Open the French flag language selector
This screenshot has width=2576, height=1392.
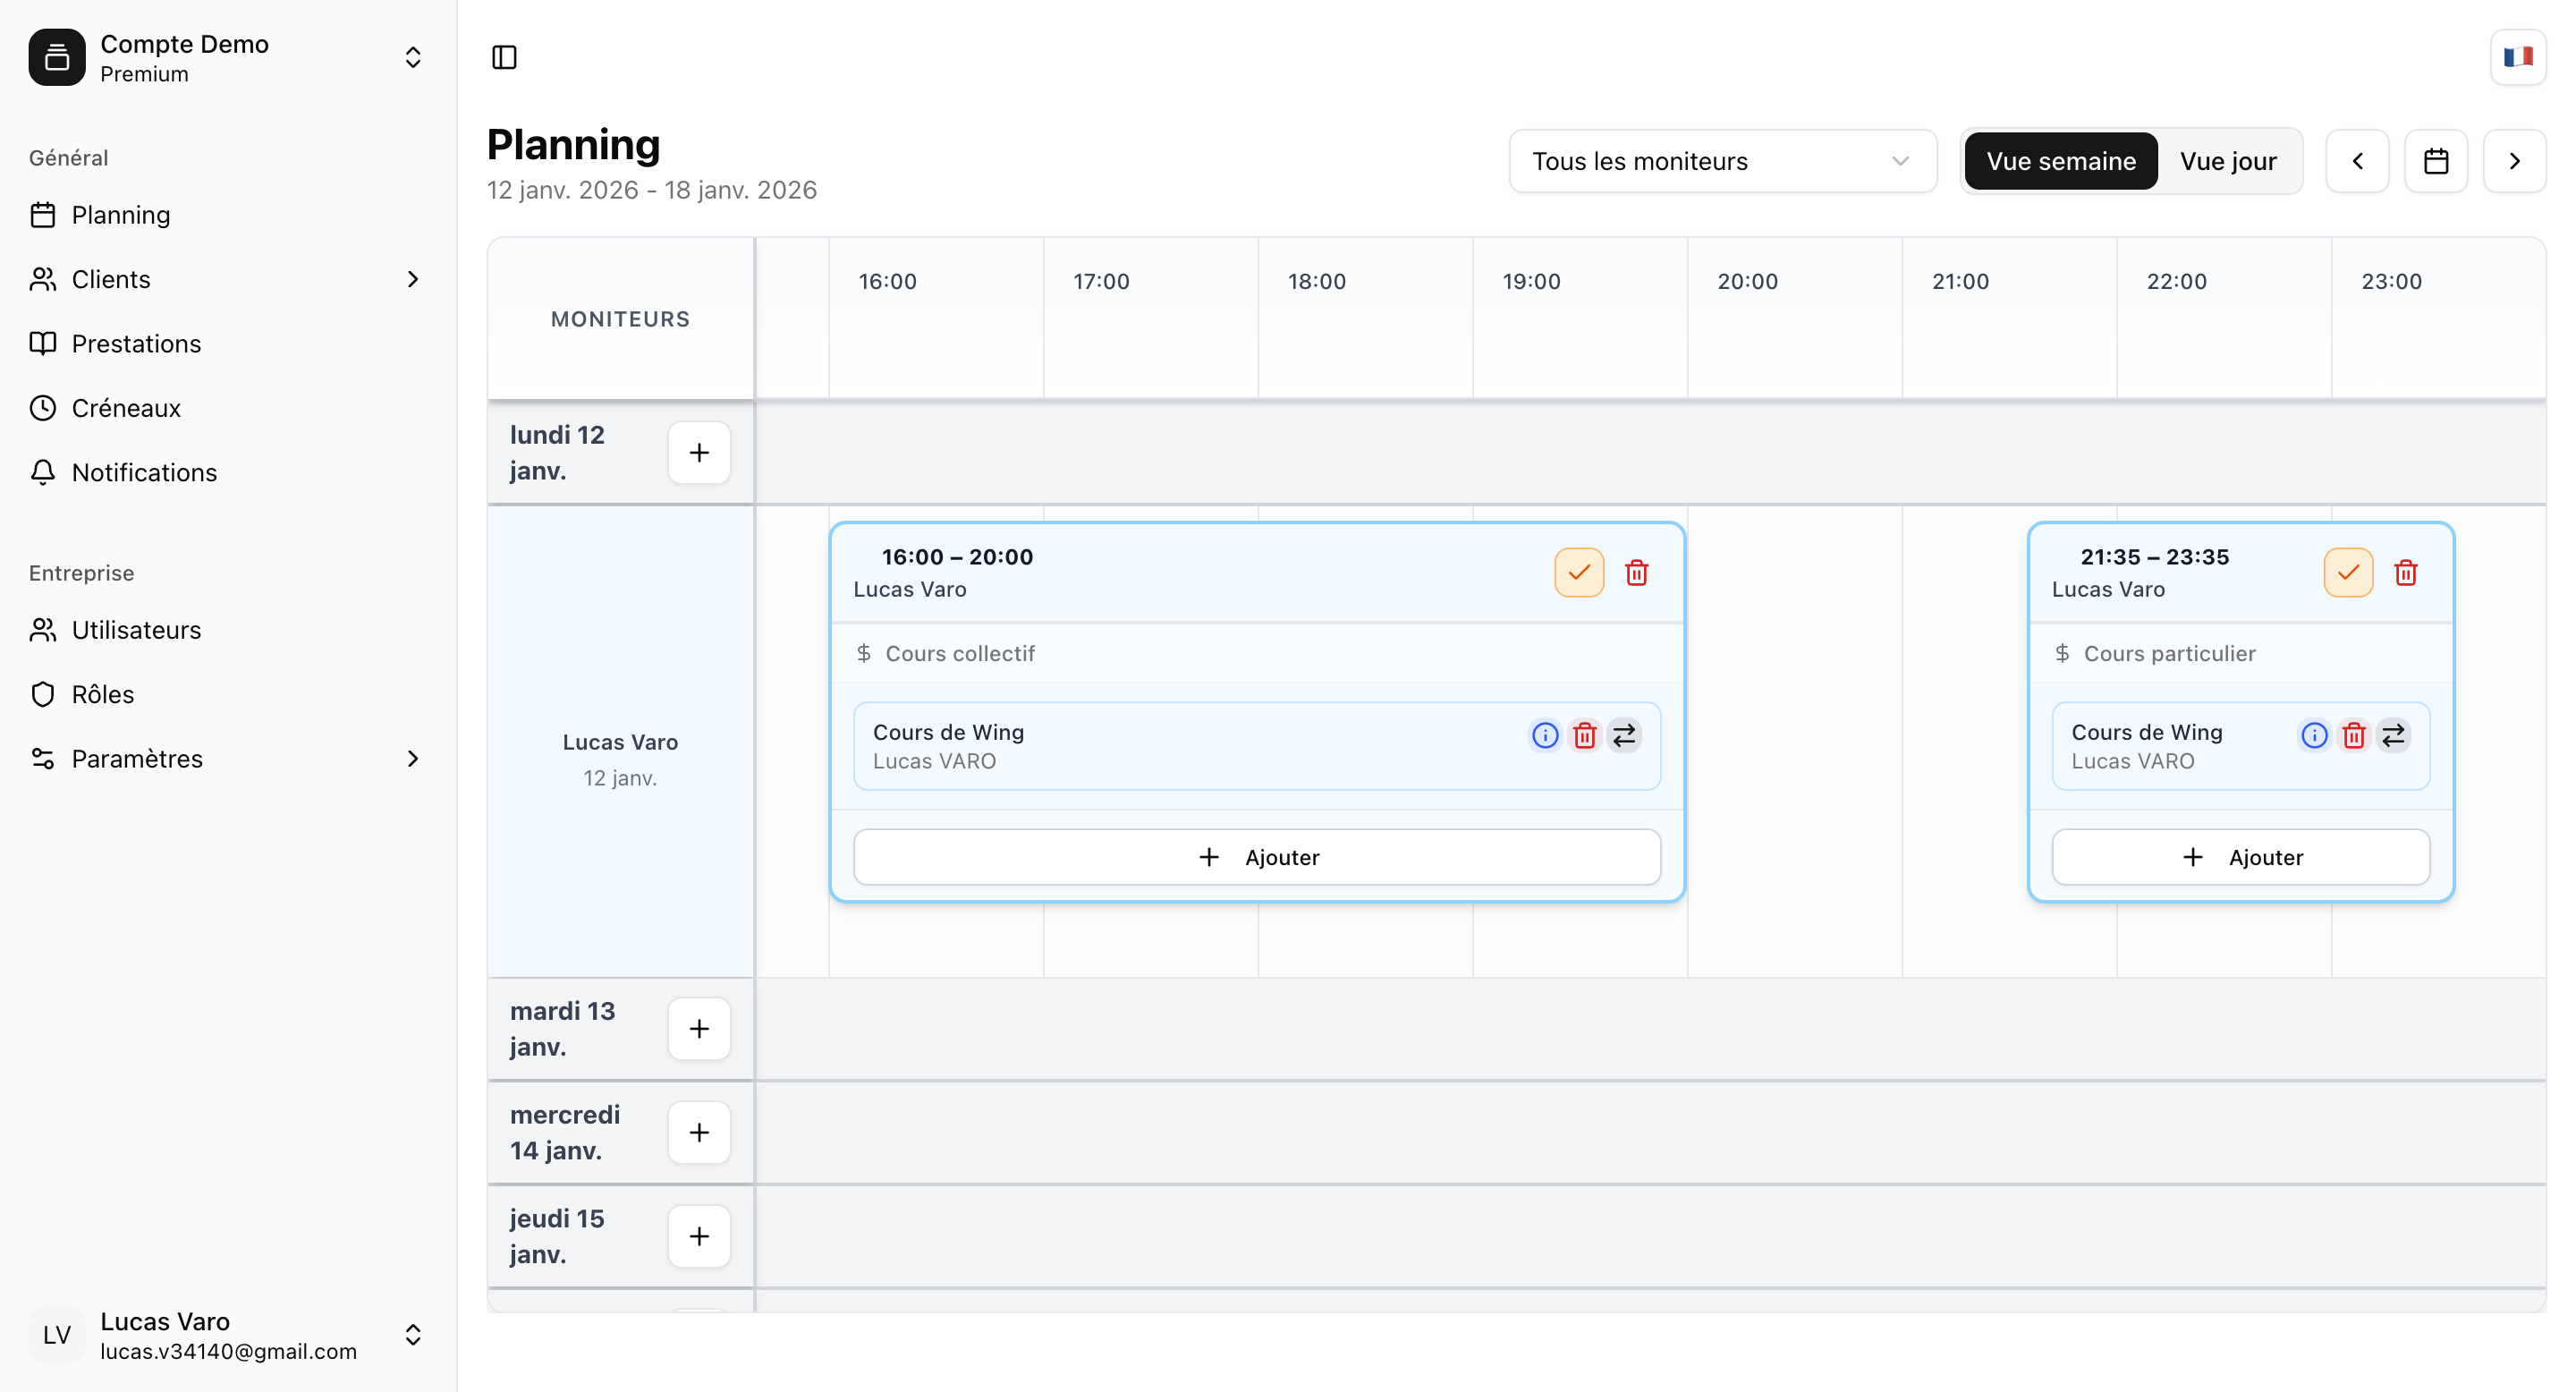[x=2517, y=57]
